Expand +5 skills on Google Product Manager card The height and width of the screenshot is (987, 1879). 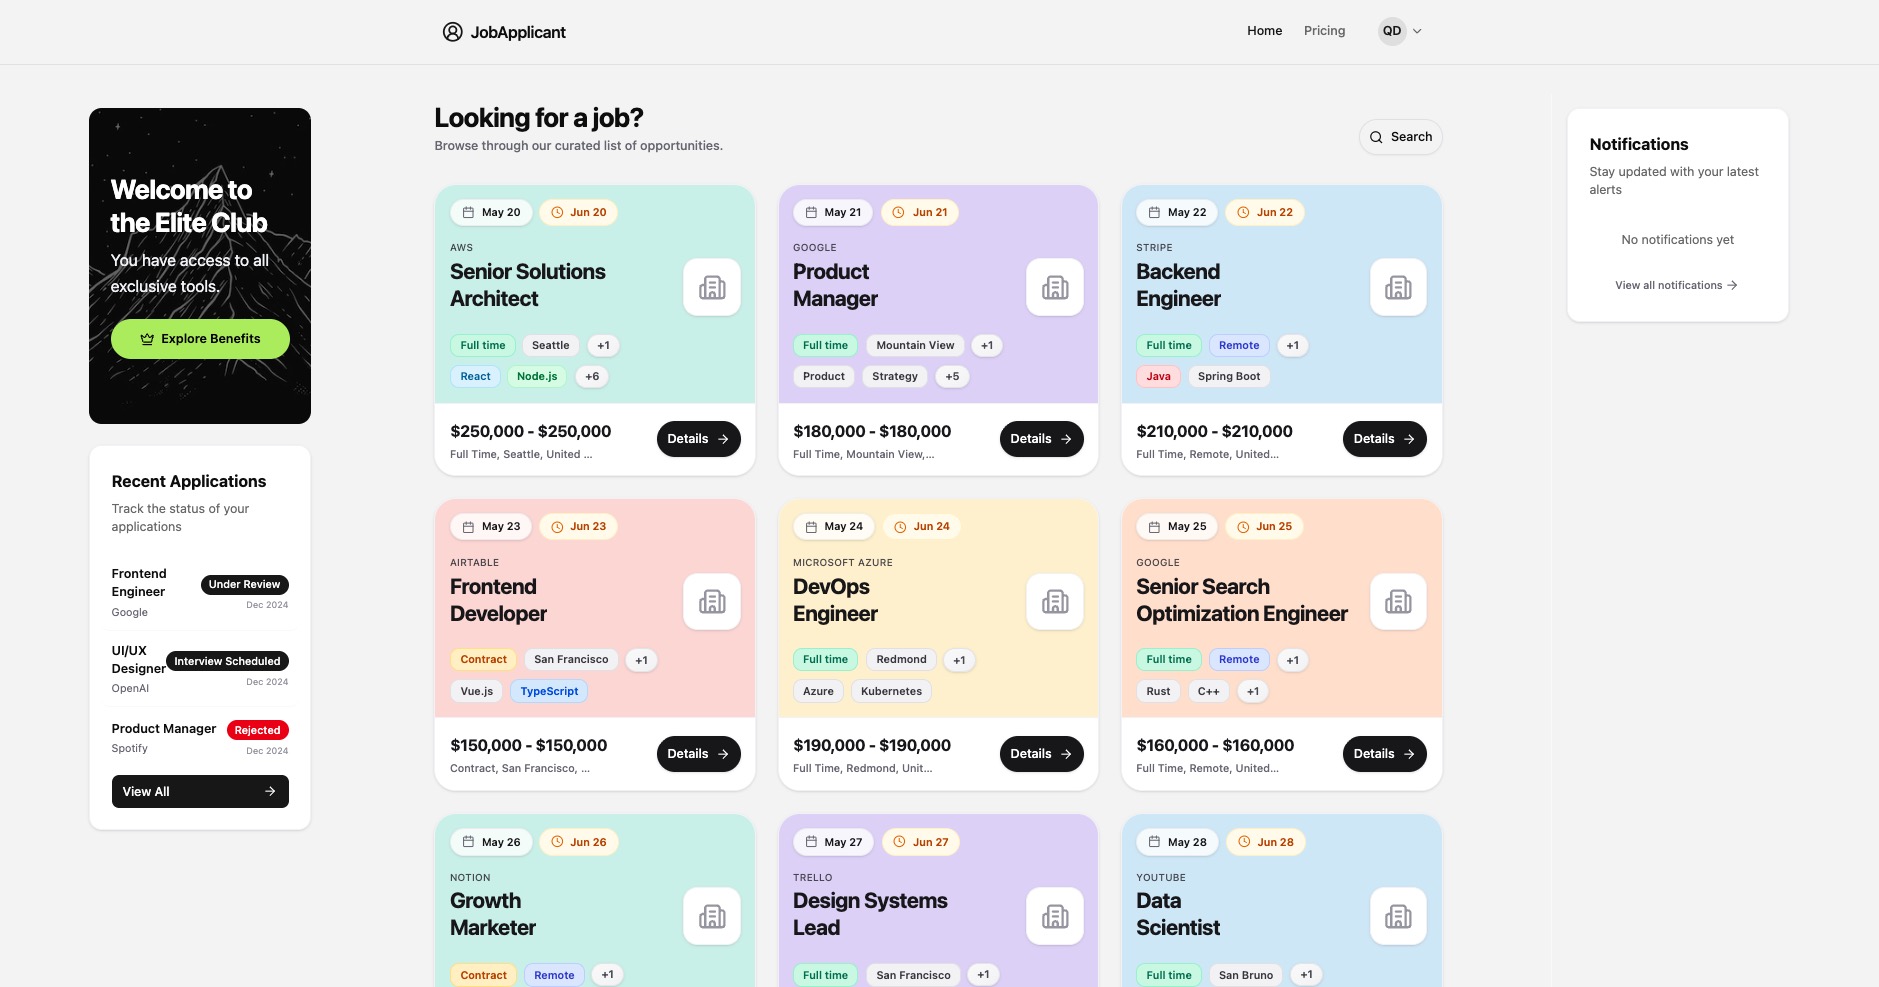[x=952, y=377]
